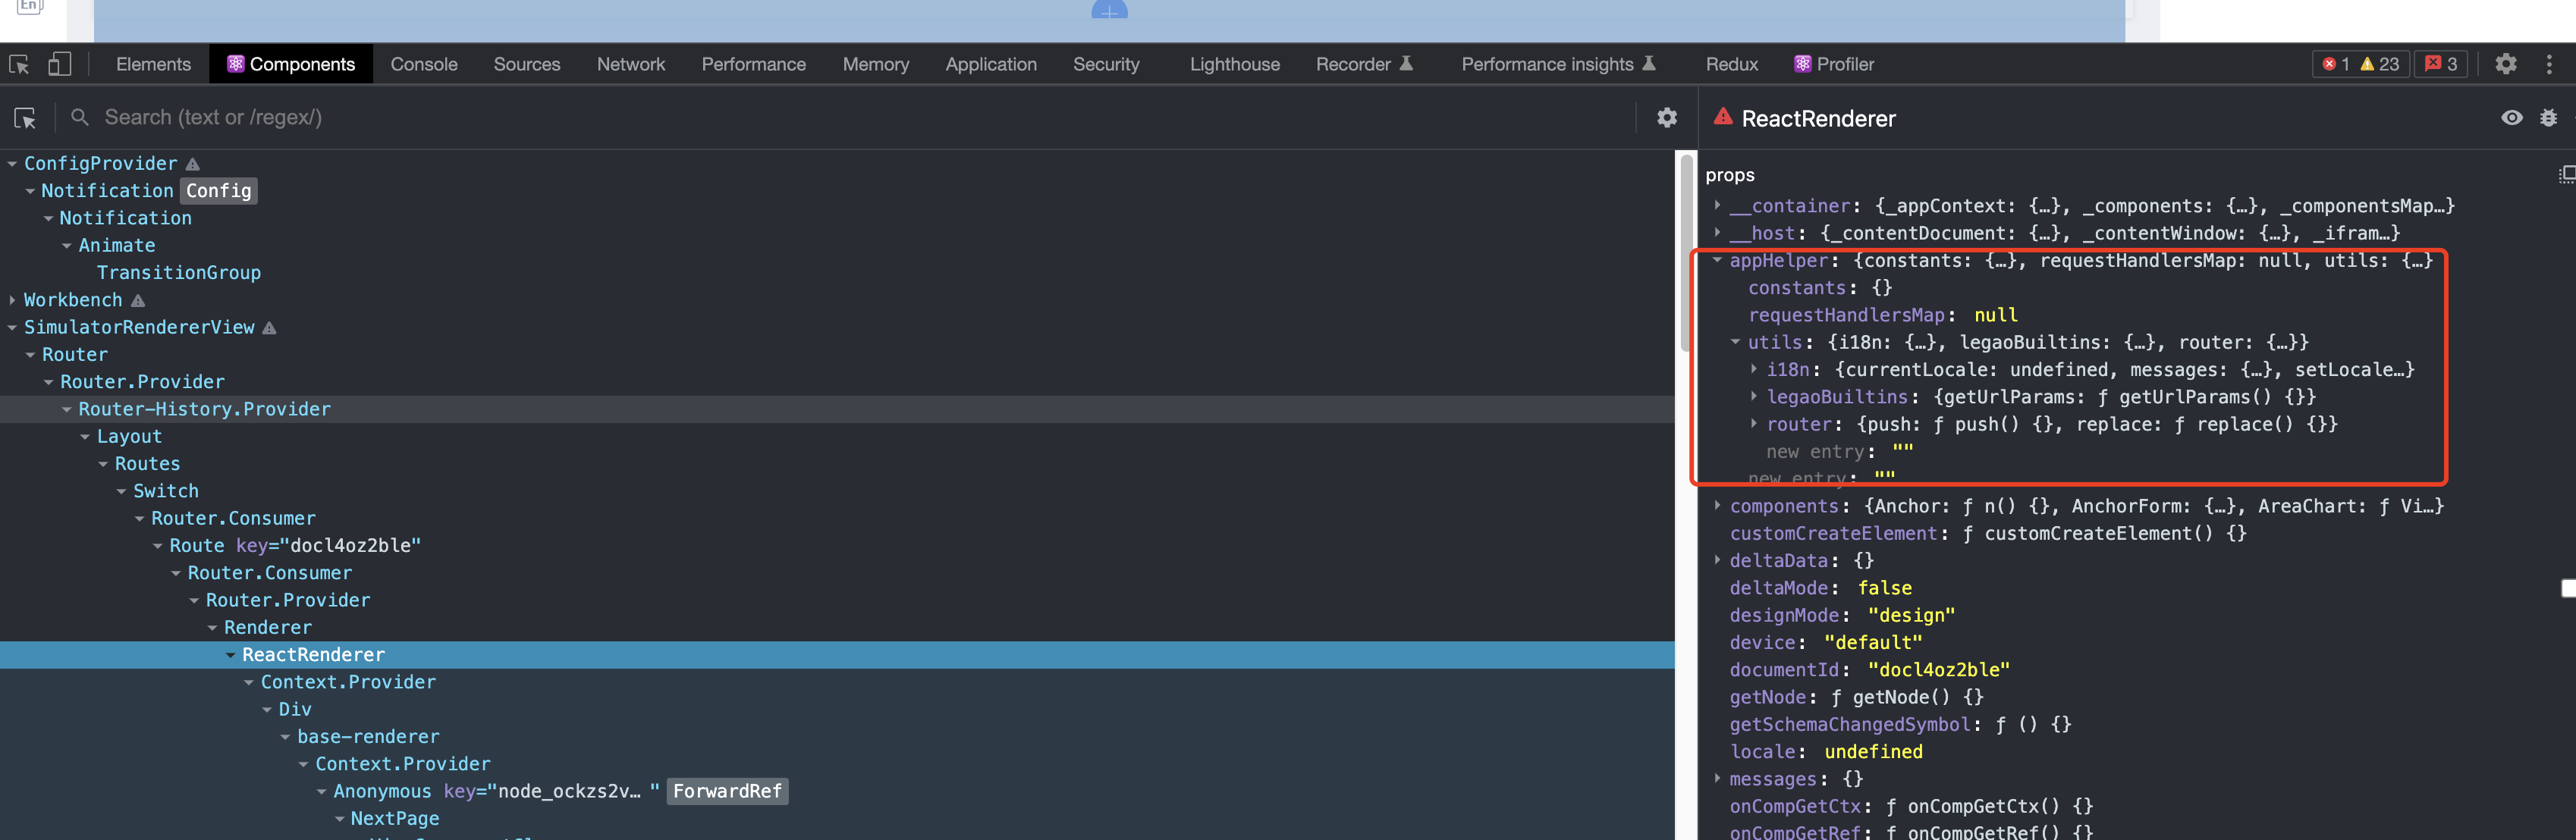Click the select-component-in-page picker icon
Screen dimensions: 2576x840
tap(25, 118)
